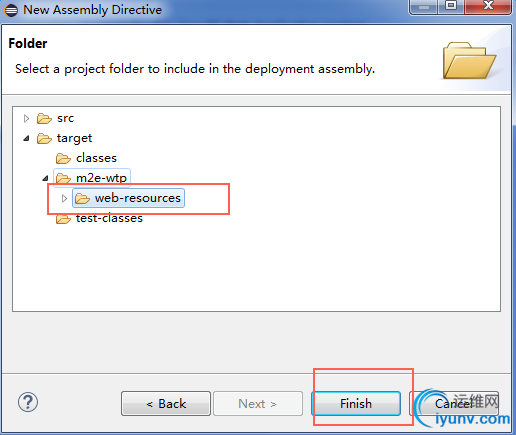The height and width of the screenshot is (435, 516).
Task: Maximize the New Assembly Directive window
Action: coord(451,6)
